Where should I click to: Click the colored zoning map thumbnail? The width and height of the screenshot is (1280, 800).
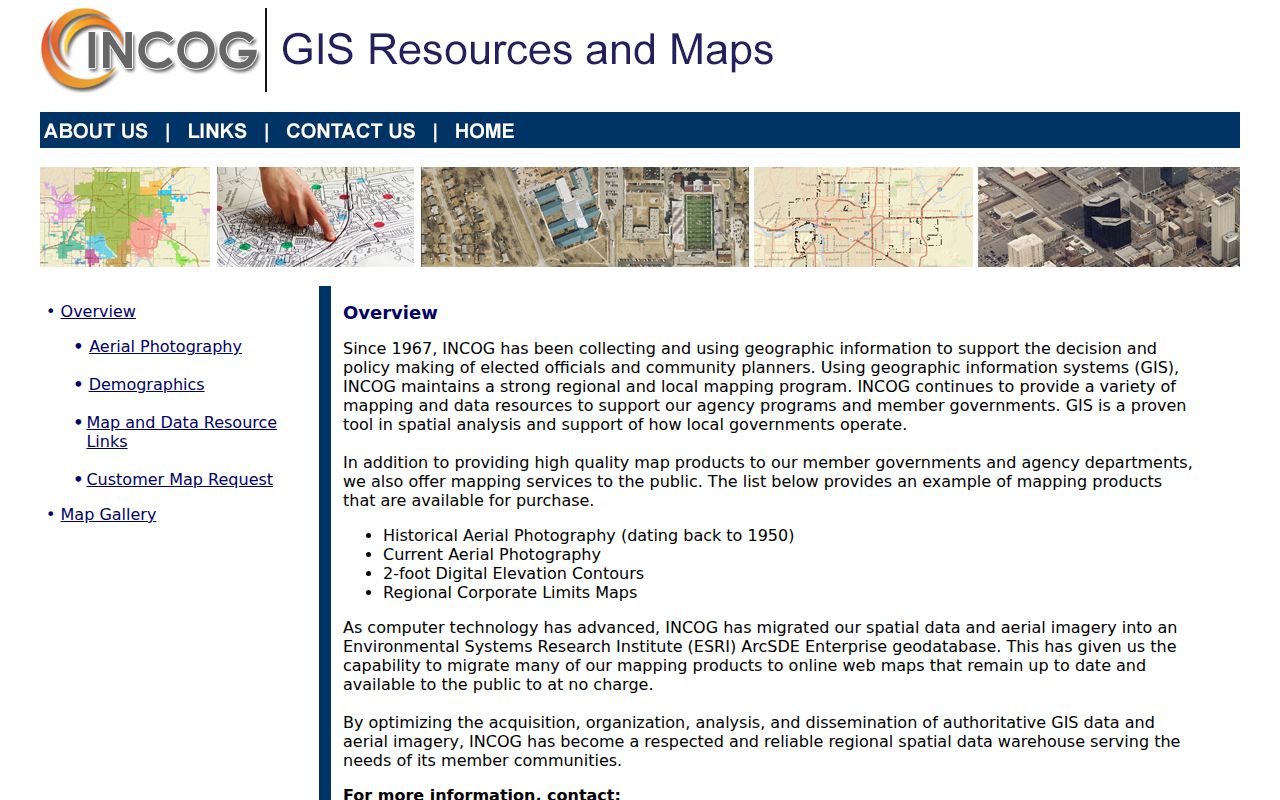tap(125, 217)
